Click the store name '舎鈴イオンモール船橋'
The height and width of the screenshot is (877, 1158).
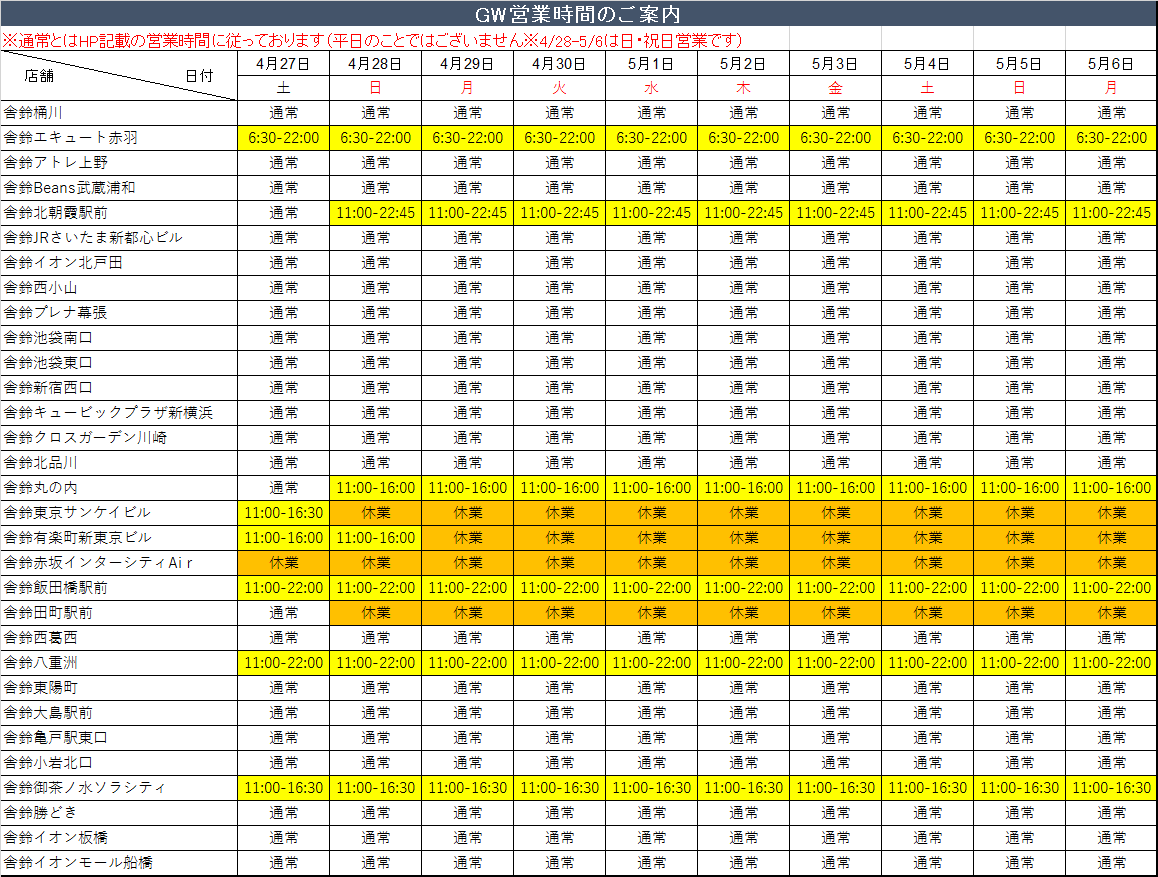click(x=78, y=863)
